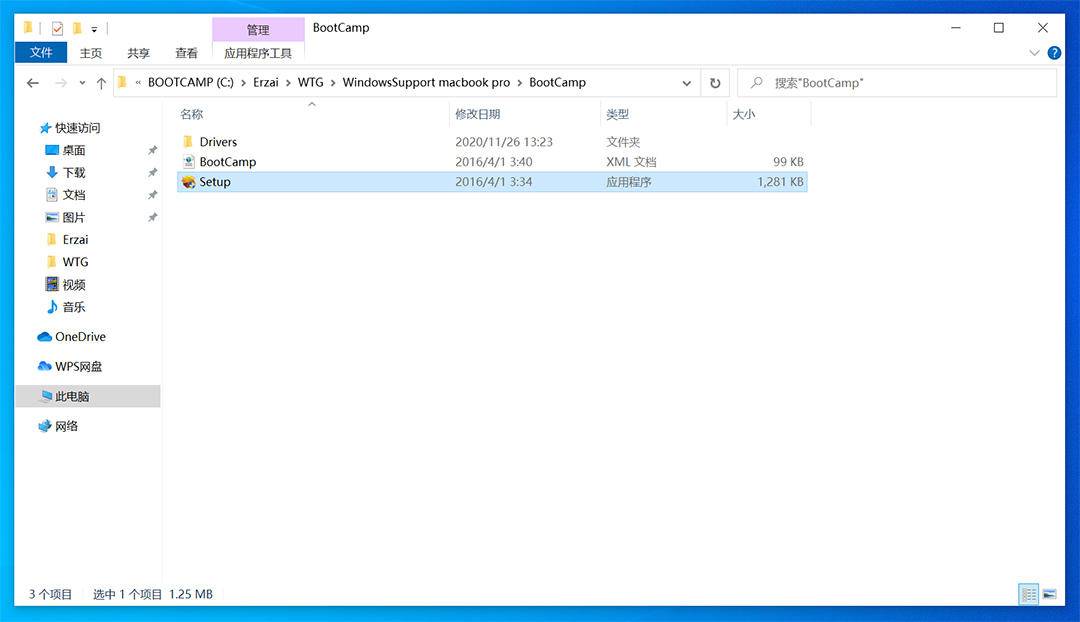Click the help question mark button
The image size is (1080, 622).
(x=1055, y=53)
